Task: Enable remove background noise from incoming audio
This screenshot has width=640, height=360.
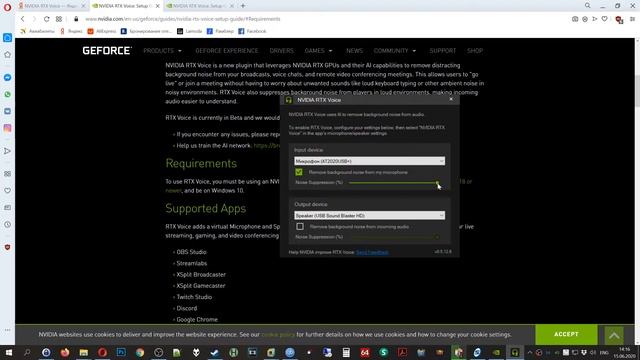Action: tap(300, 226)
